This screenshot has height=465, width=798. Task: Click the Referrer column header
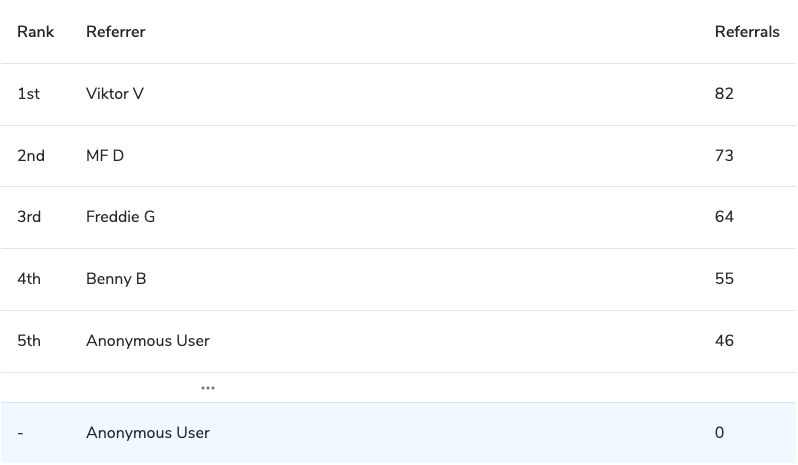click(x=115, y=32)
